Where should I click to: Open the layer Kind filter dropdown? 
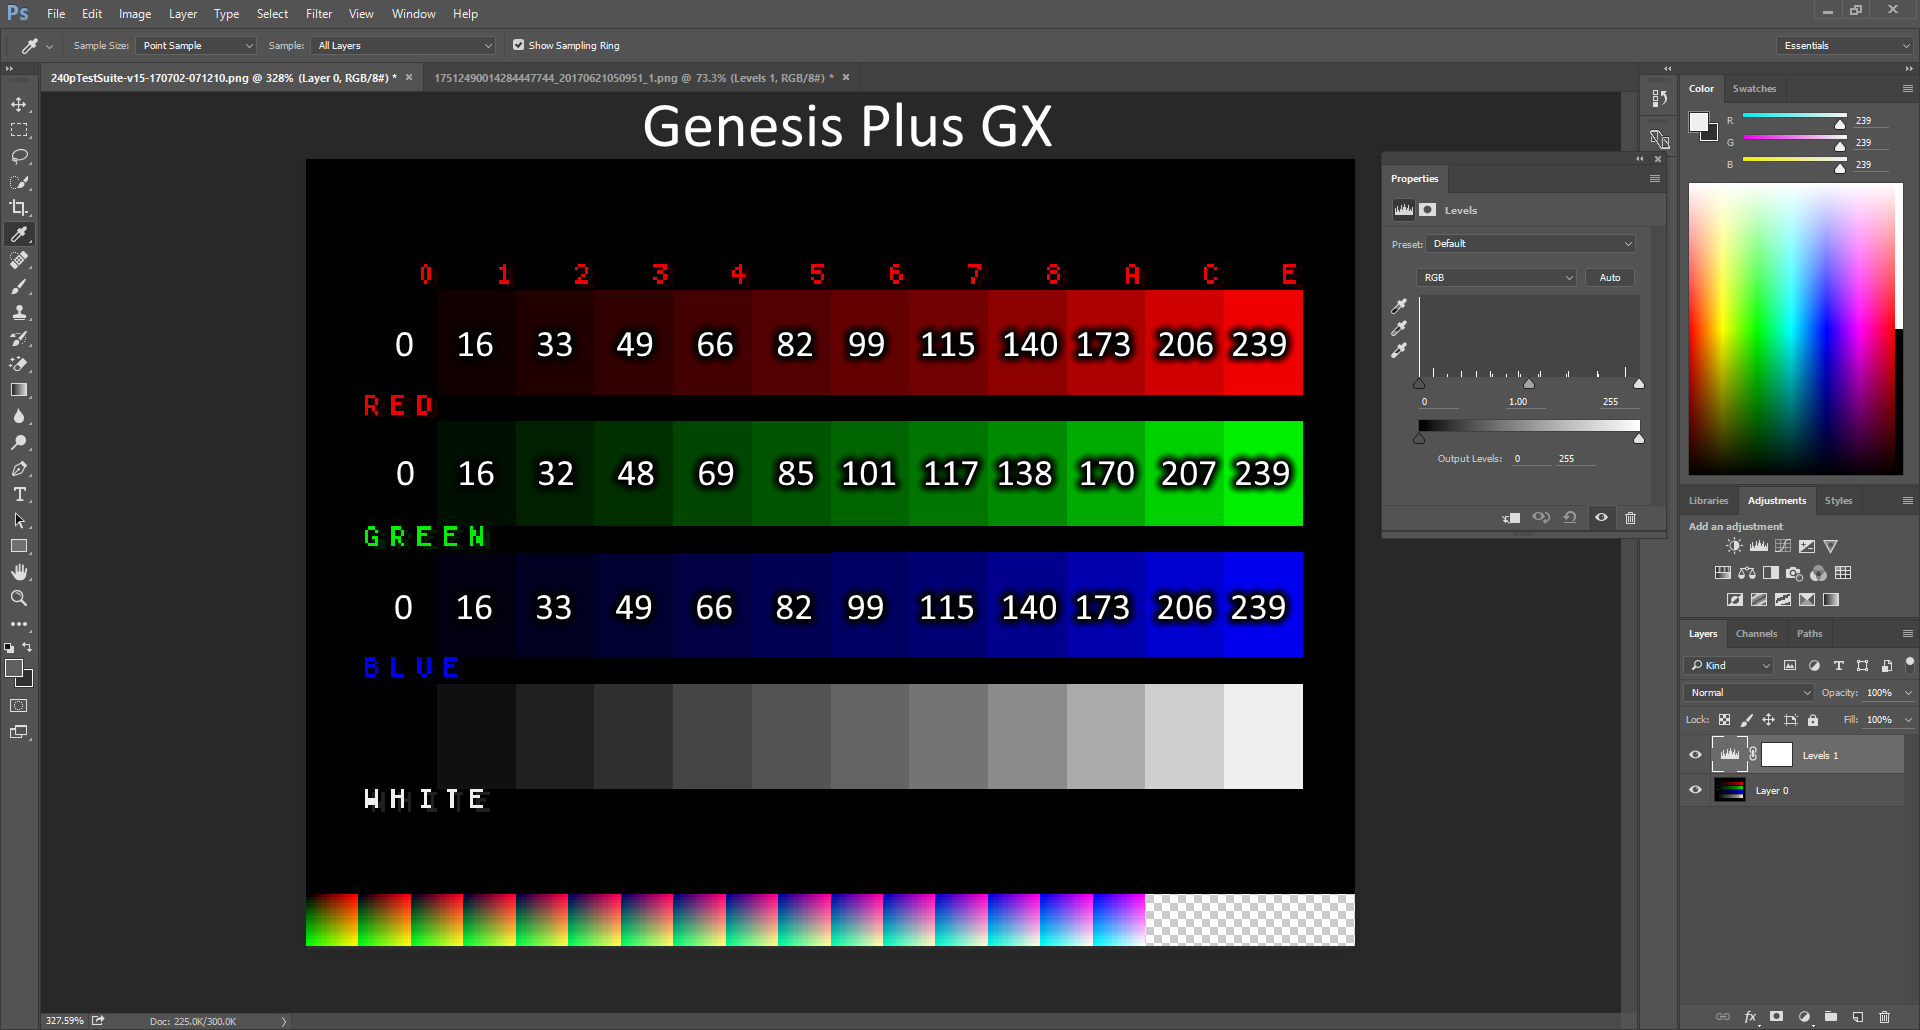pos(1729,666)
